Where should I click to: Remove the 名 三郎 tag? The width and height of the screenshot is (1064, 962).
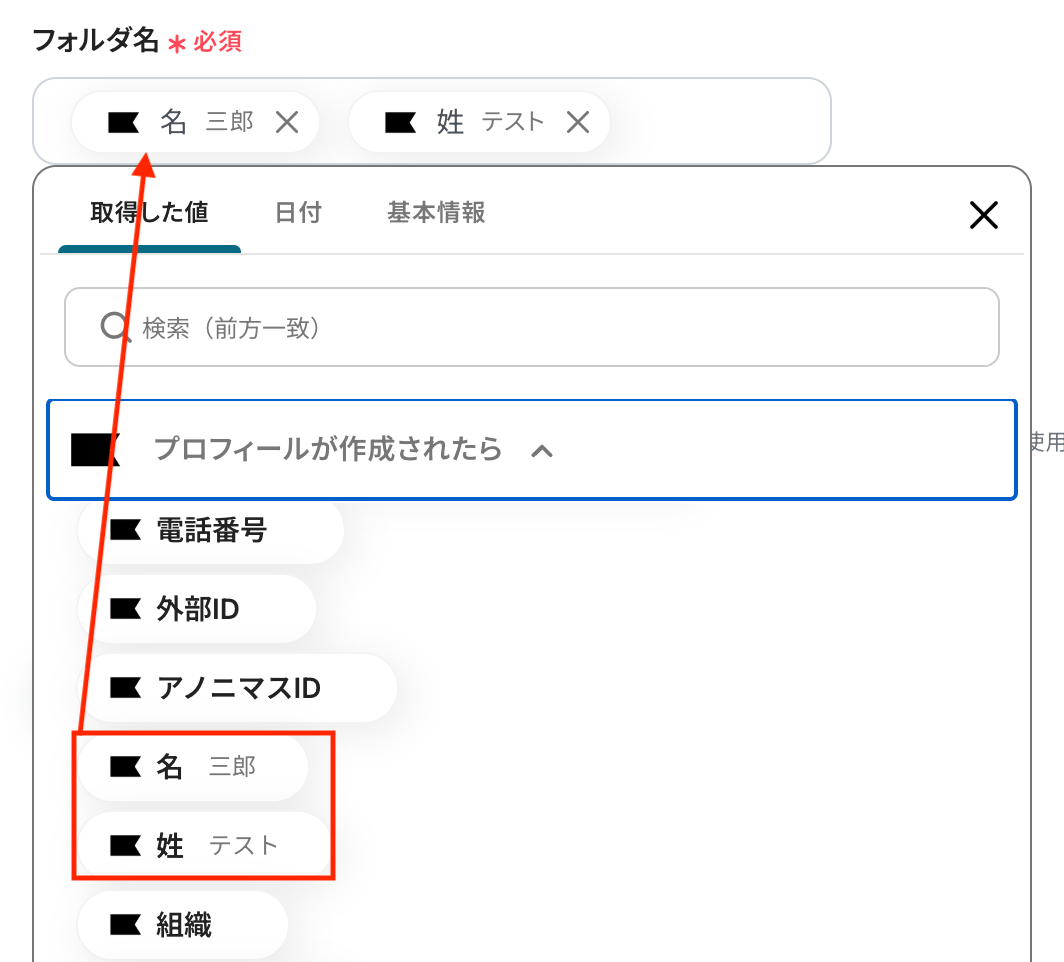coord(287,123)
